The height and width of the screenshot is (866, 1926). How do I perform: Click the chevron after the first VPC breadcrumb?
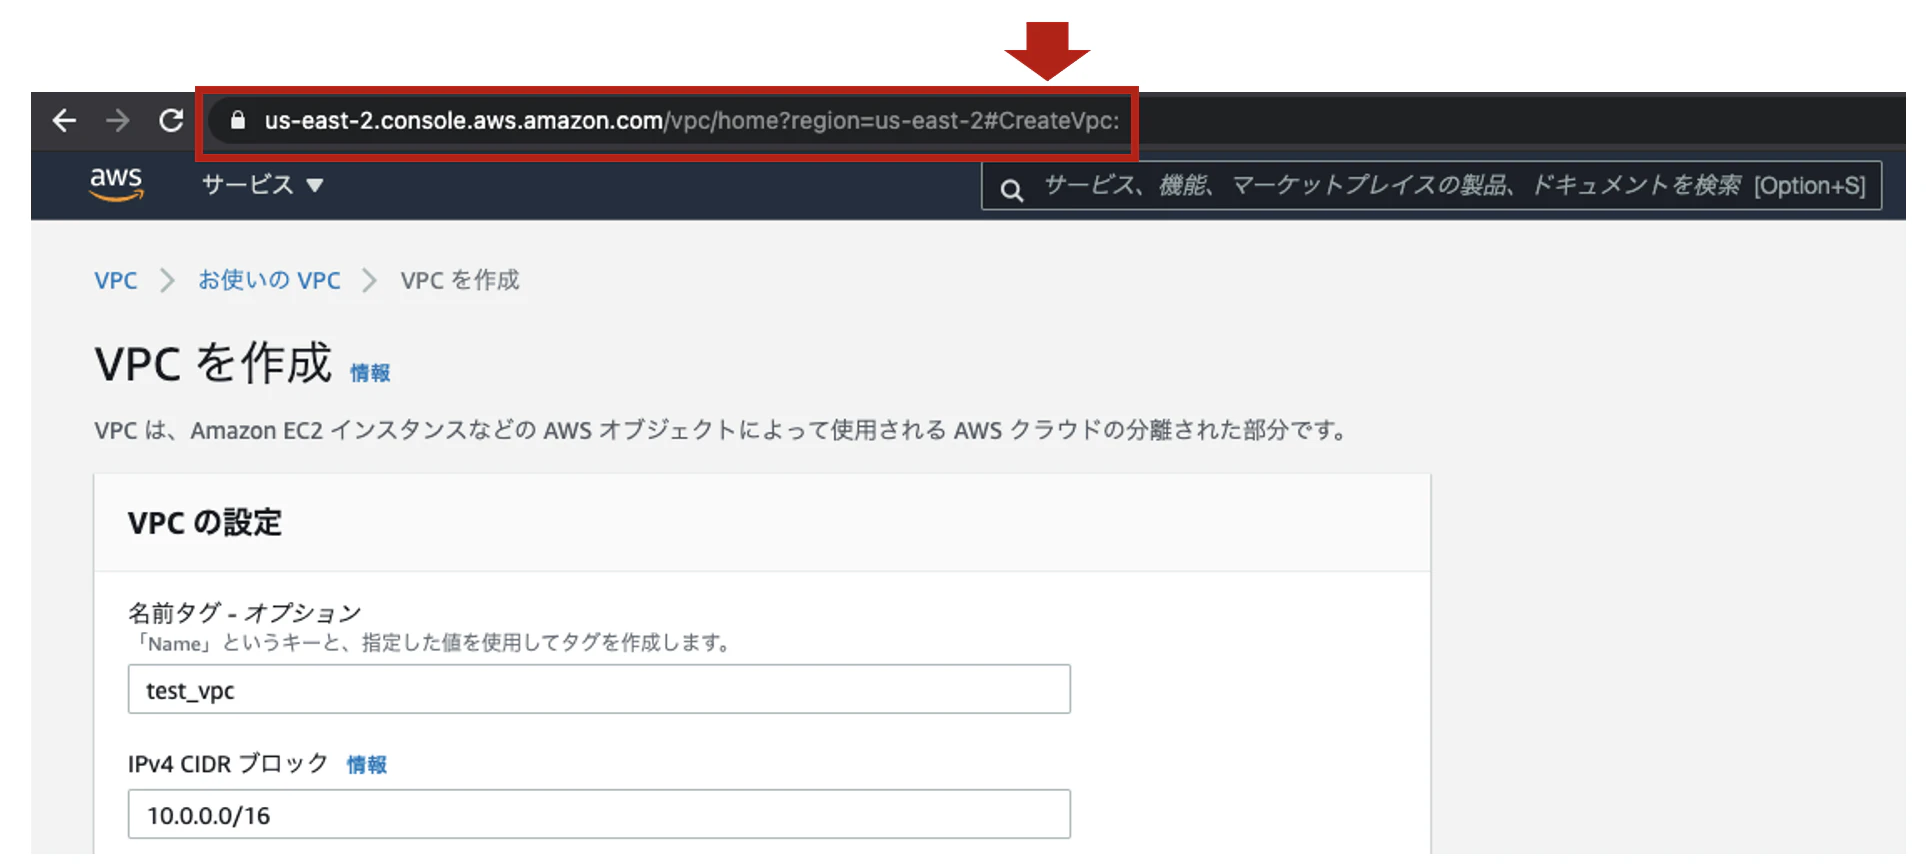tap(167, 281)
